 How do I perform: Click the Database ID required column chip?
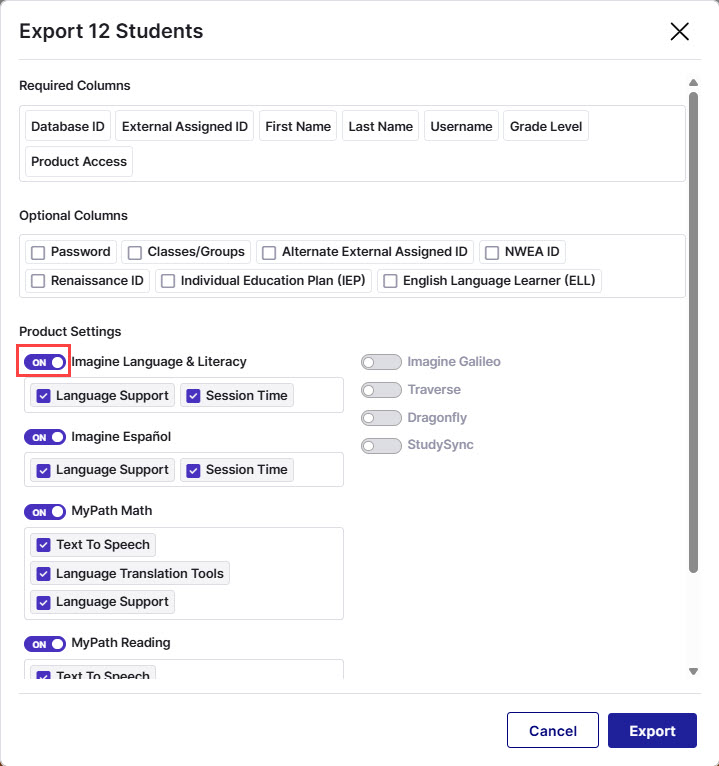pyautogui.click(x=68, y=127)
